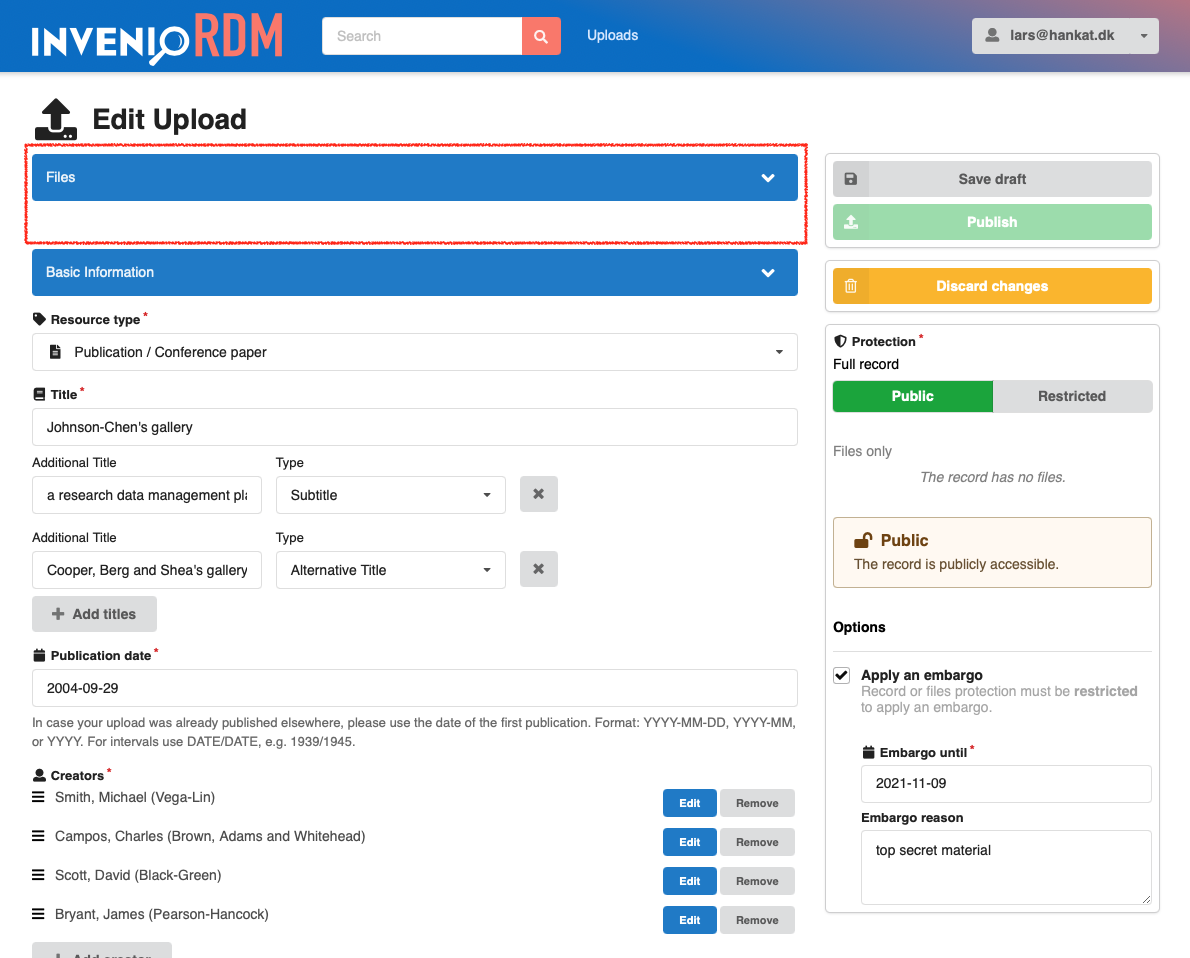Click the search magnifier icon
1190x958 pixels.
pos(541,36)
